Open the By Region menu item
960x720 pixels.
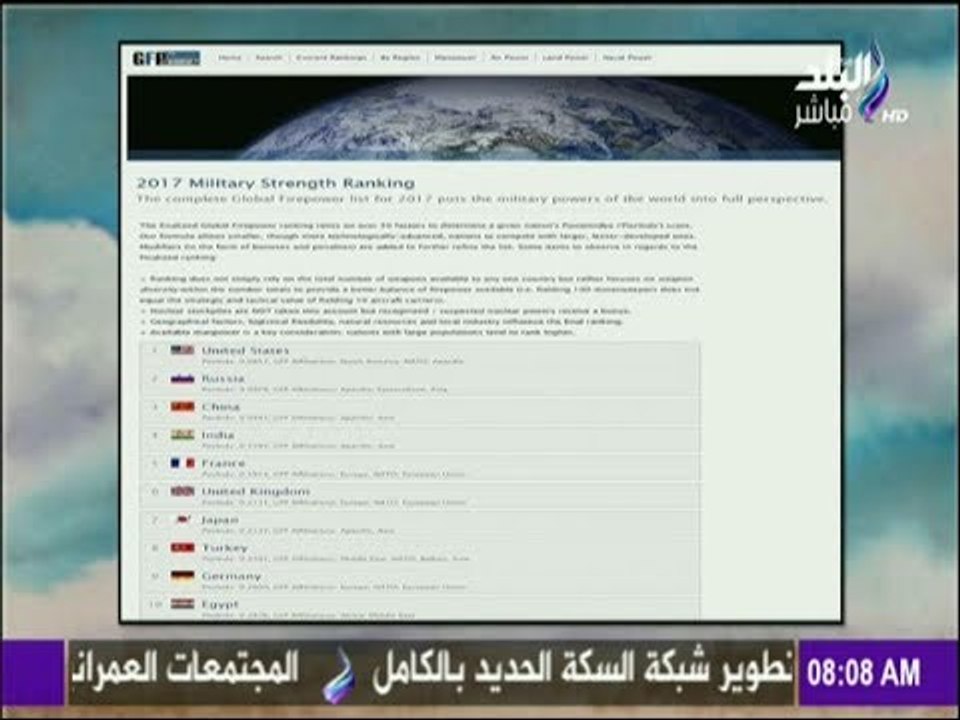[400, 58]
